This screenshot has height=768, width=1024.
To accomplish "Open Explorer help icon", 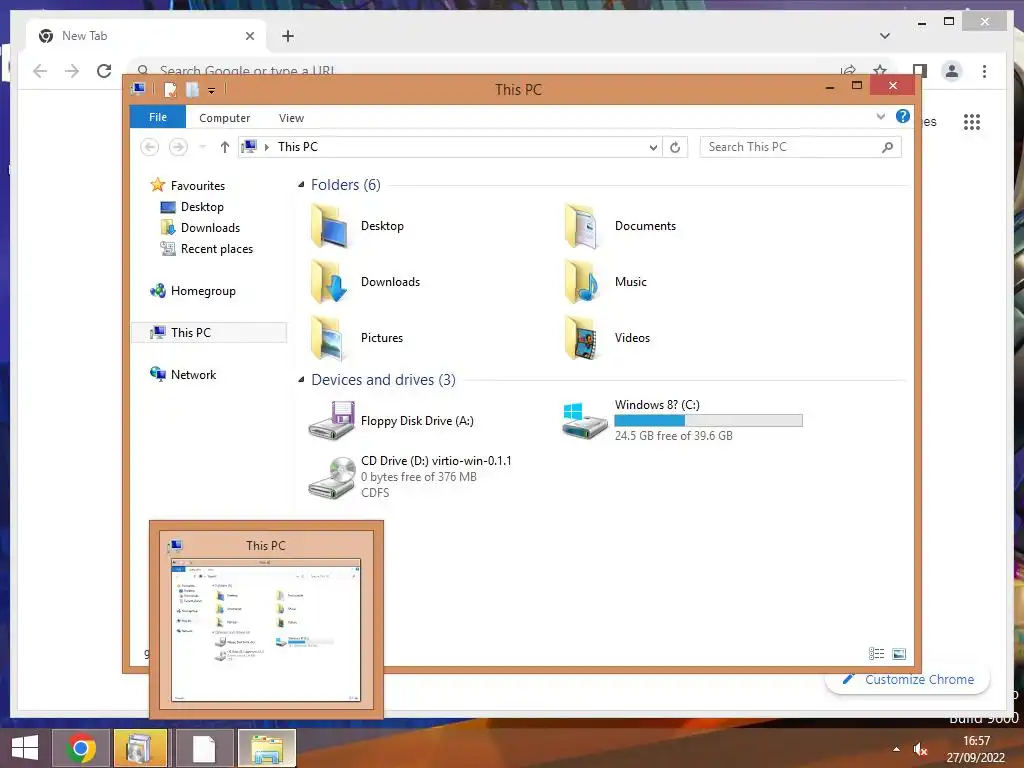I will pyautogui.click(x=903, y=116).
